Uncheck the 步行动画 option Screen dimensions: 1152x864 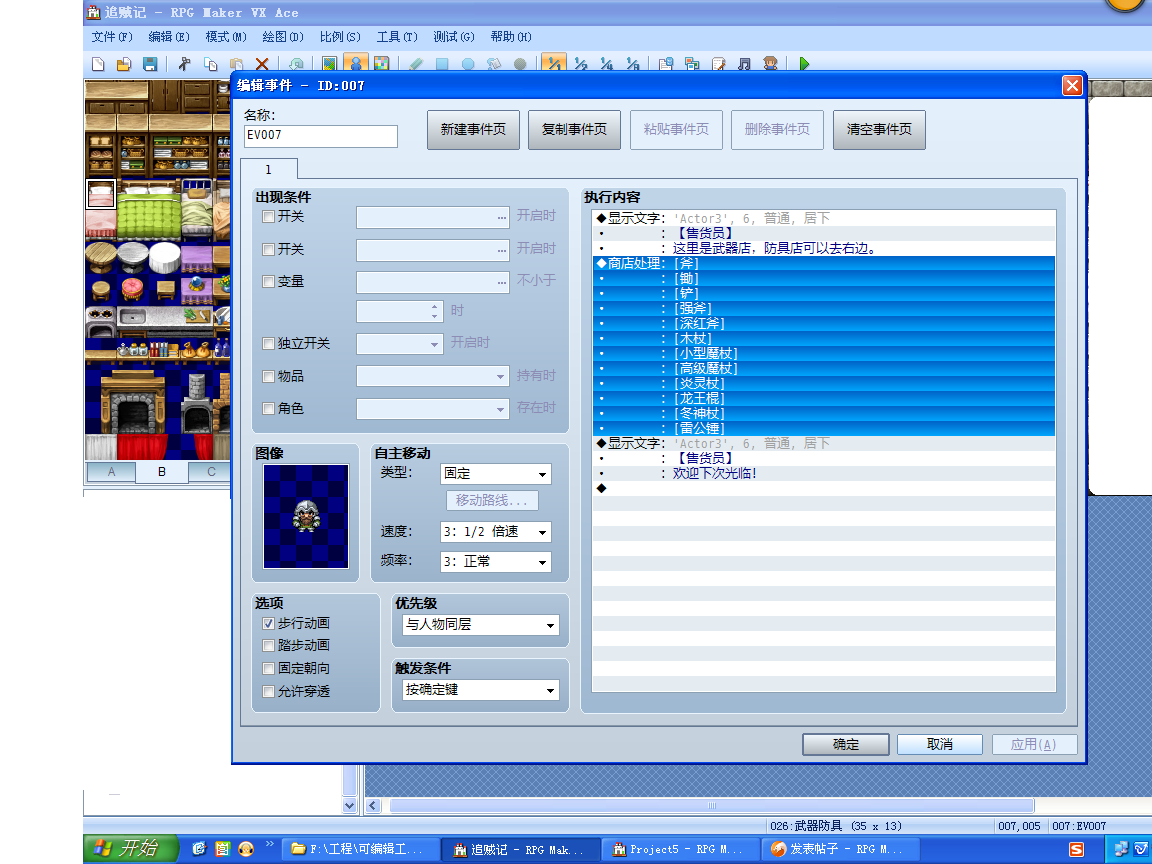coord(268,623)
